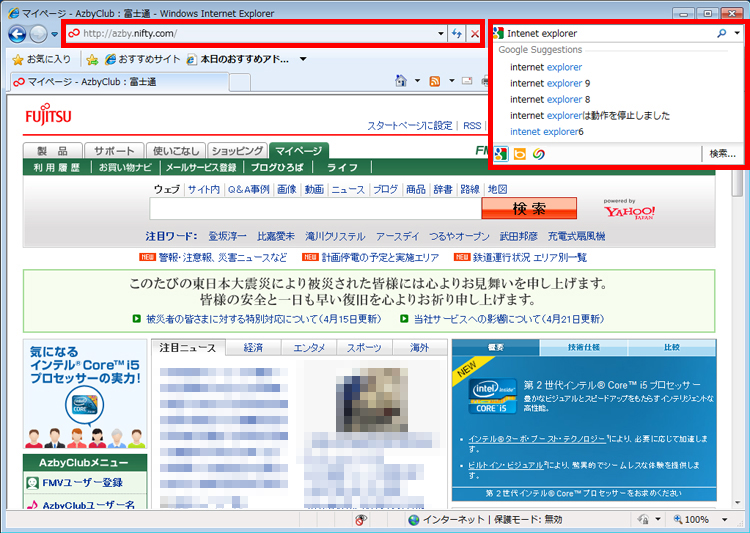This screenshot has height=533, width=750.
Task: Click the orange 検索 button
Action: [x=529, y=209]
